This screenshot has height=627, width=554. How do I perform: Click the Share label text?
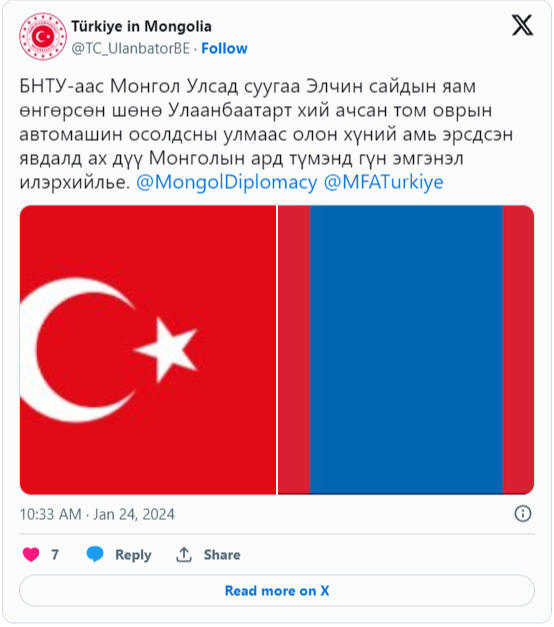tap(222, 555)
